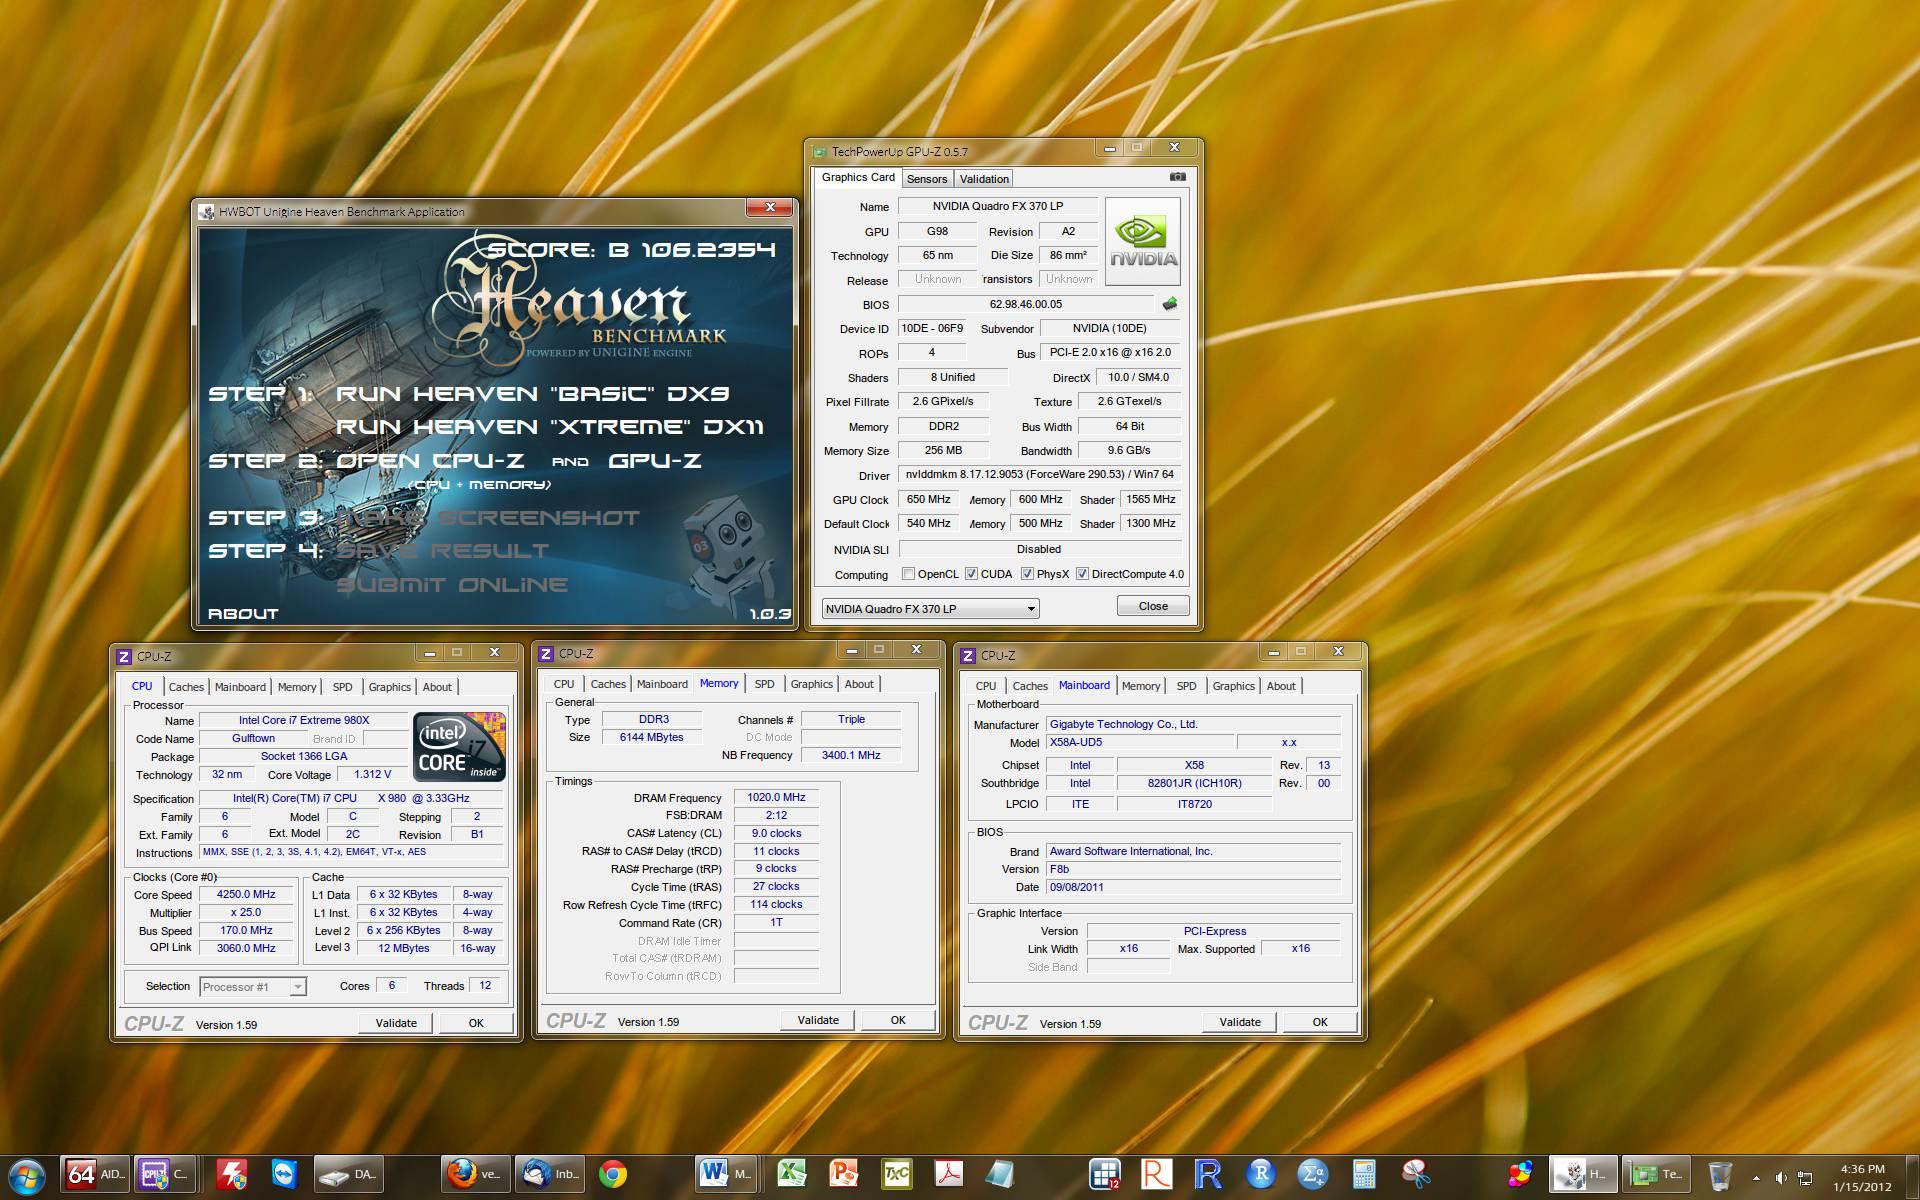This screenshot has height=1200, width=1920.
Task: Open Thunderbird Inbox taskbar button
Action: [x=549, y=1174]
